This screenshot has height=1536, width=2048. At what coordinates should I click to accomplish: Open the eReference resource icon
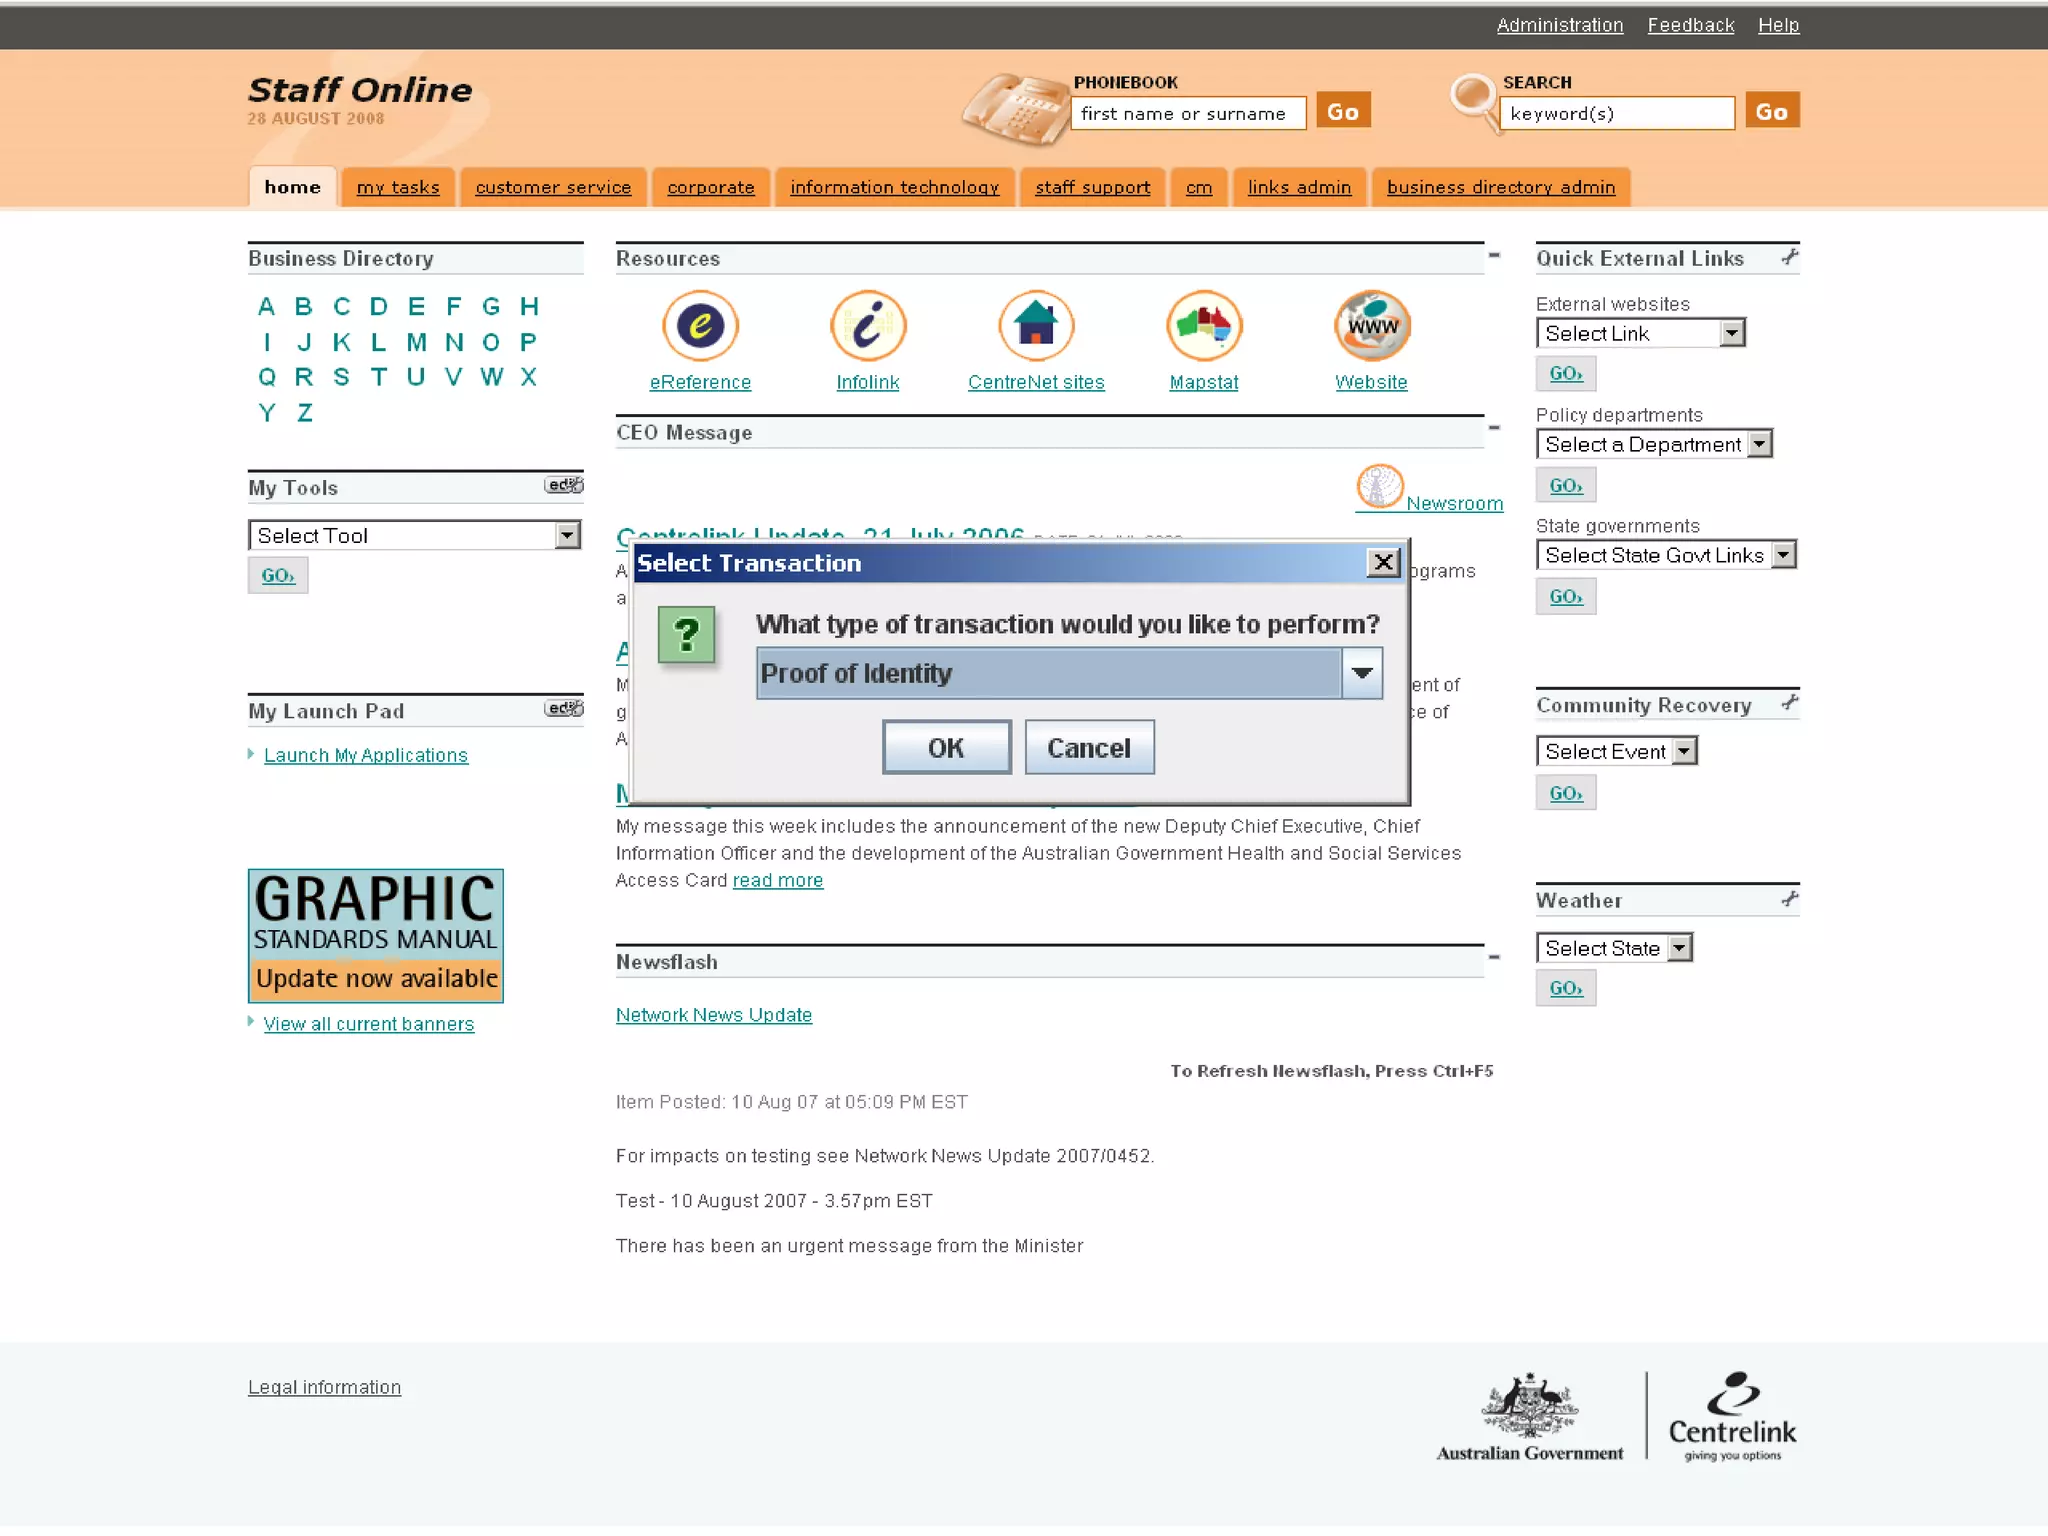click(x=700, y=326)
